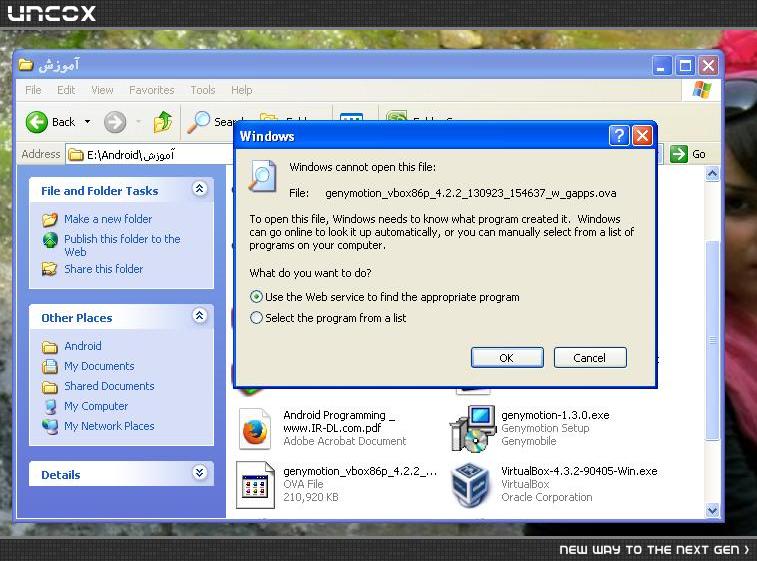Click the My Computer icon
757x561 pixels.
50,407
